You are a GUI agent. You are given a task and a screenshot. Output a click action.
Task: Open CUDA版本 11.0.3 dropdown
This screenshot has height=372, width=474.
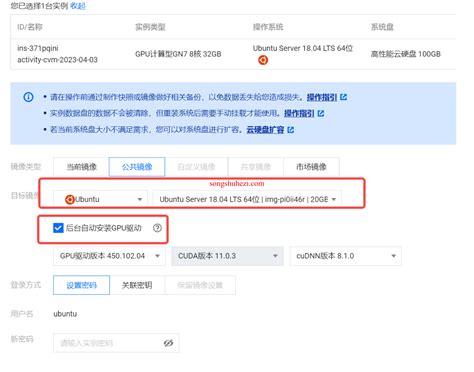[x=227, y=256]
